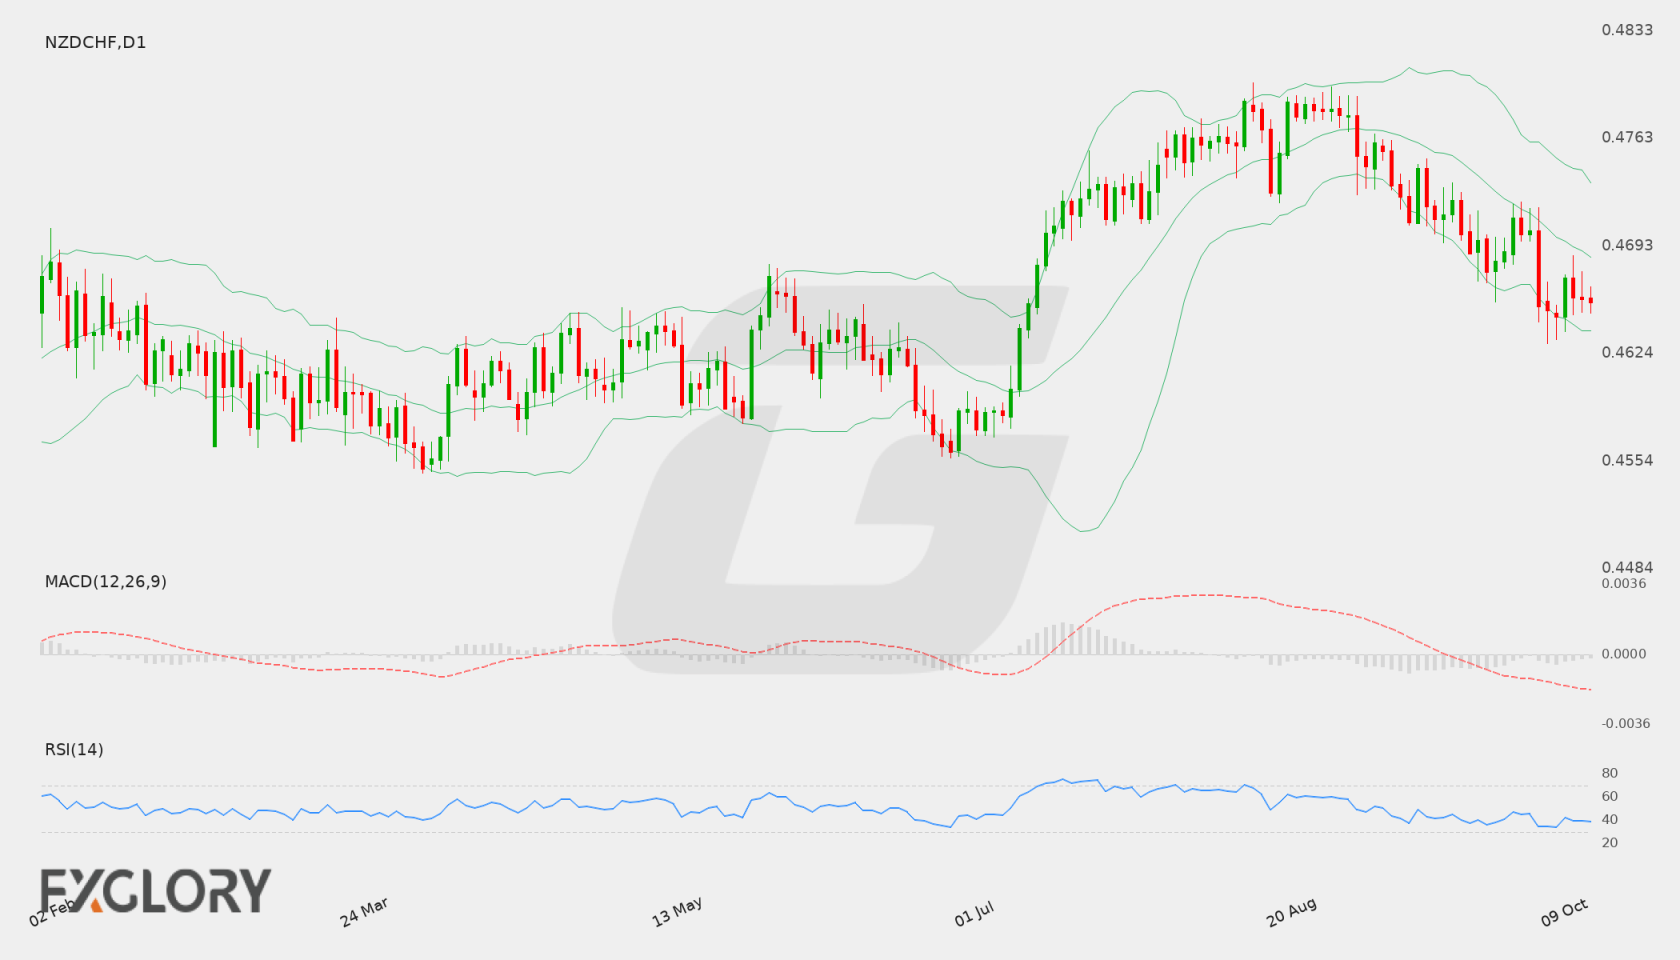Click the 0.4693 price axis label

click(1627, 245)
